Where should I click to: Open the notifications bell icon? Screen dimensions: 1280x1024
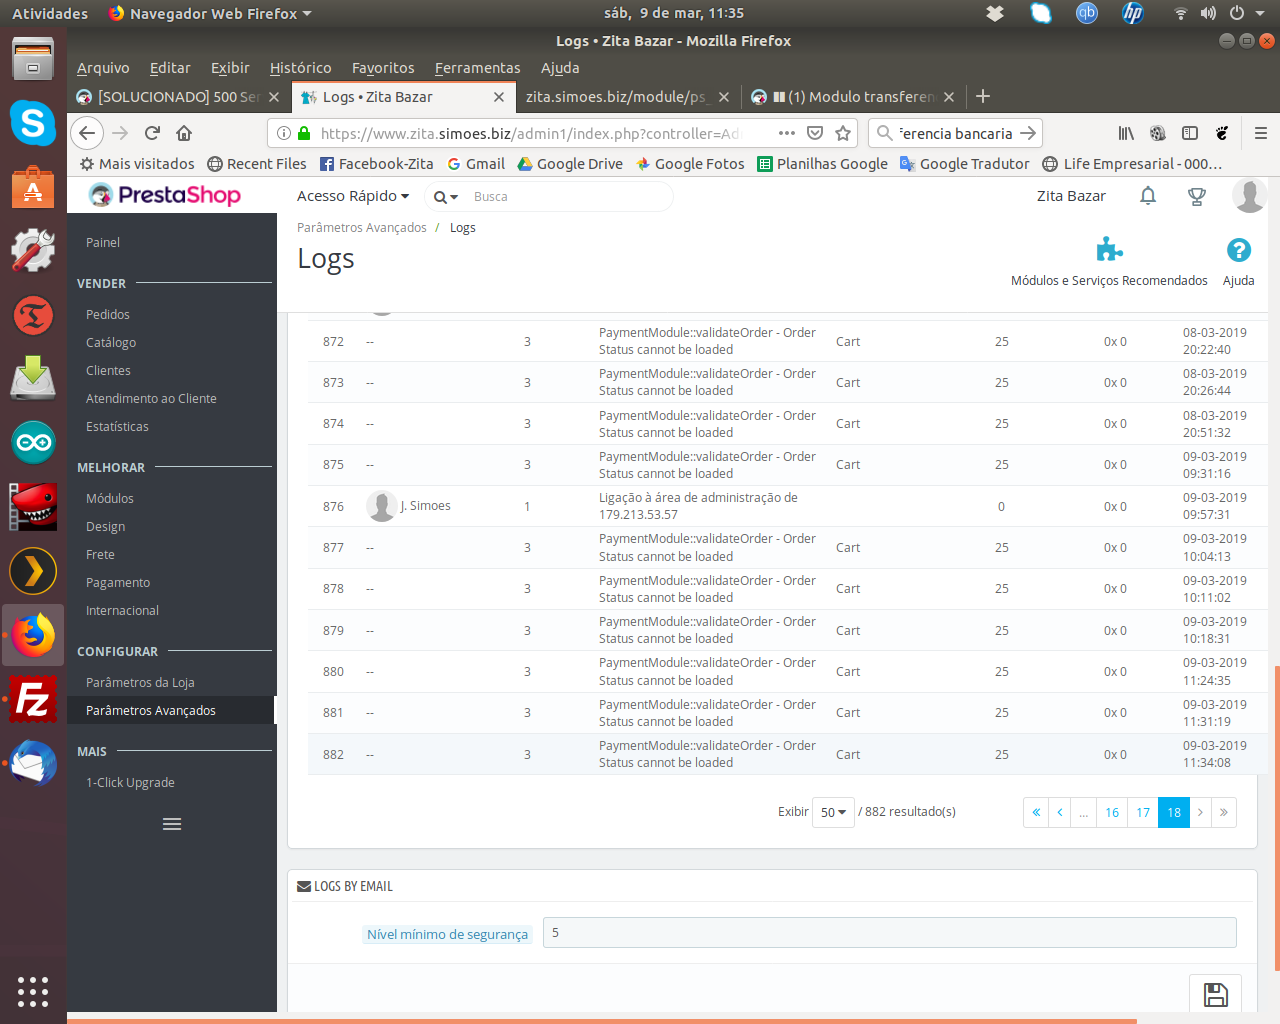click(1148, 196)
